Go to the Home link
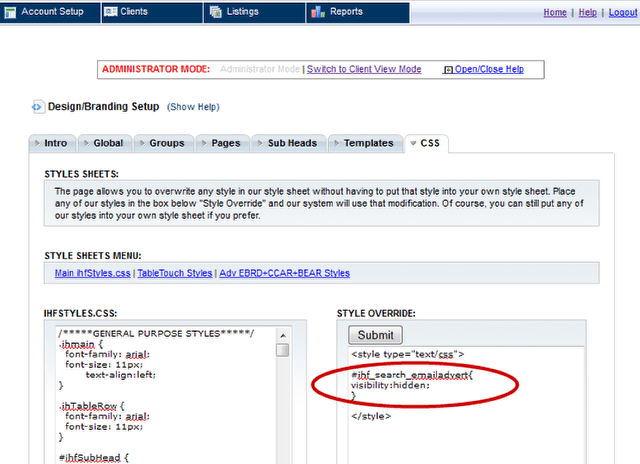The height and width of the screenshot is (464, 640). click(x=555, y=13)
